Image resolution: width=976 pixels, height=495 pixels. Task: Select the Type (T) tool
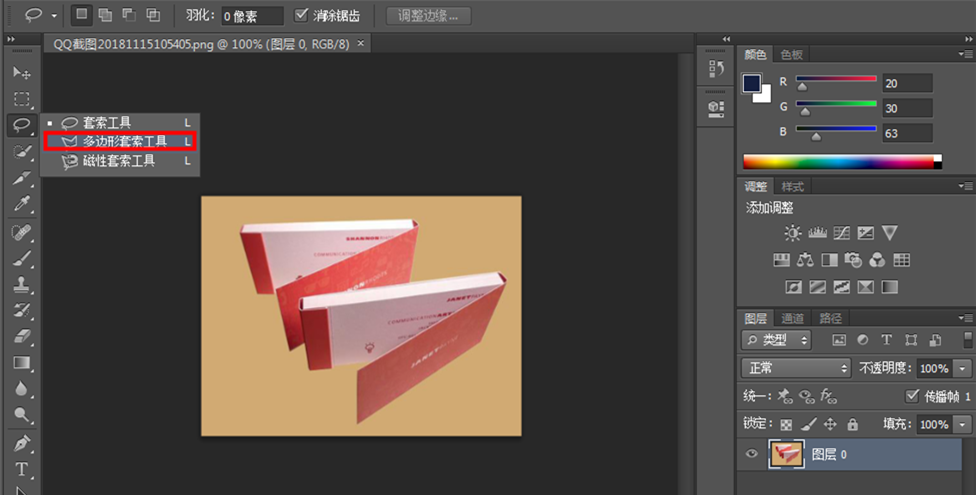click(21, 468)
